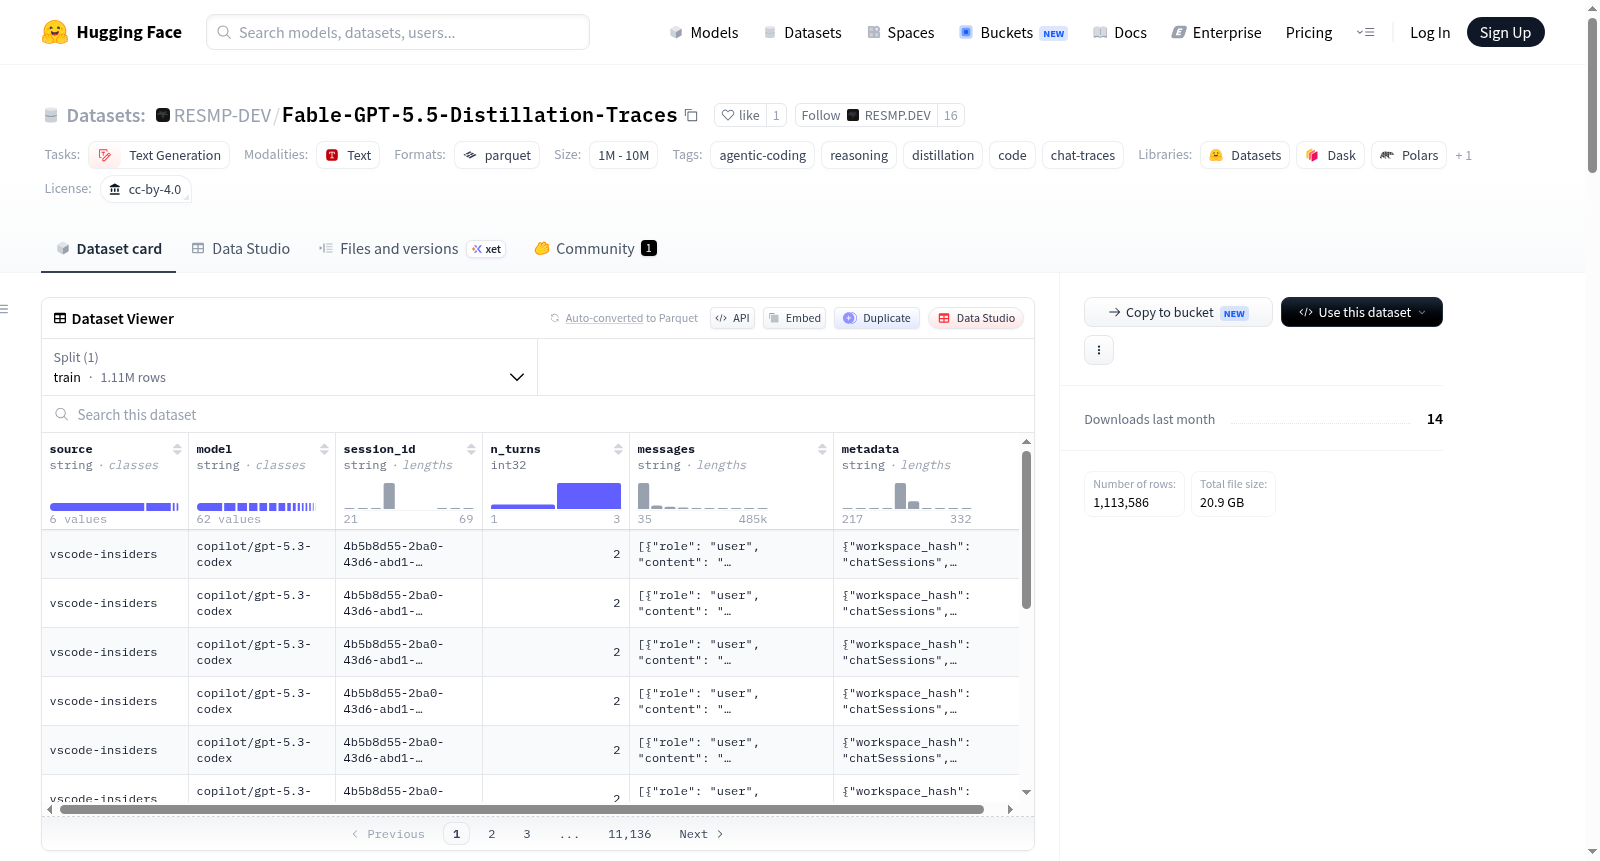Jump to last page 11,136
The height and width of the screenshot is (861, 1600).
630,834
